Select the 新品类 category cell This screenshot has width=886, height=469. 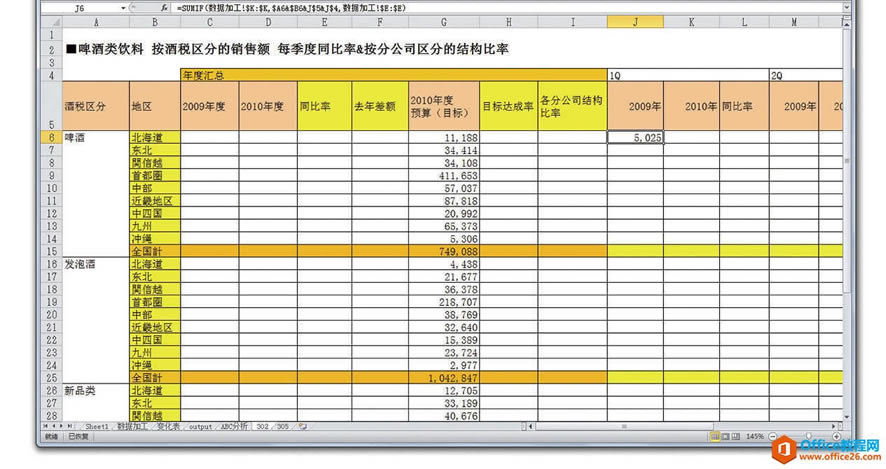point(96,390)
